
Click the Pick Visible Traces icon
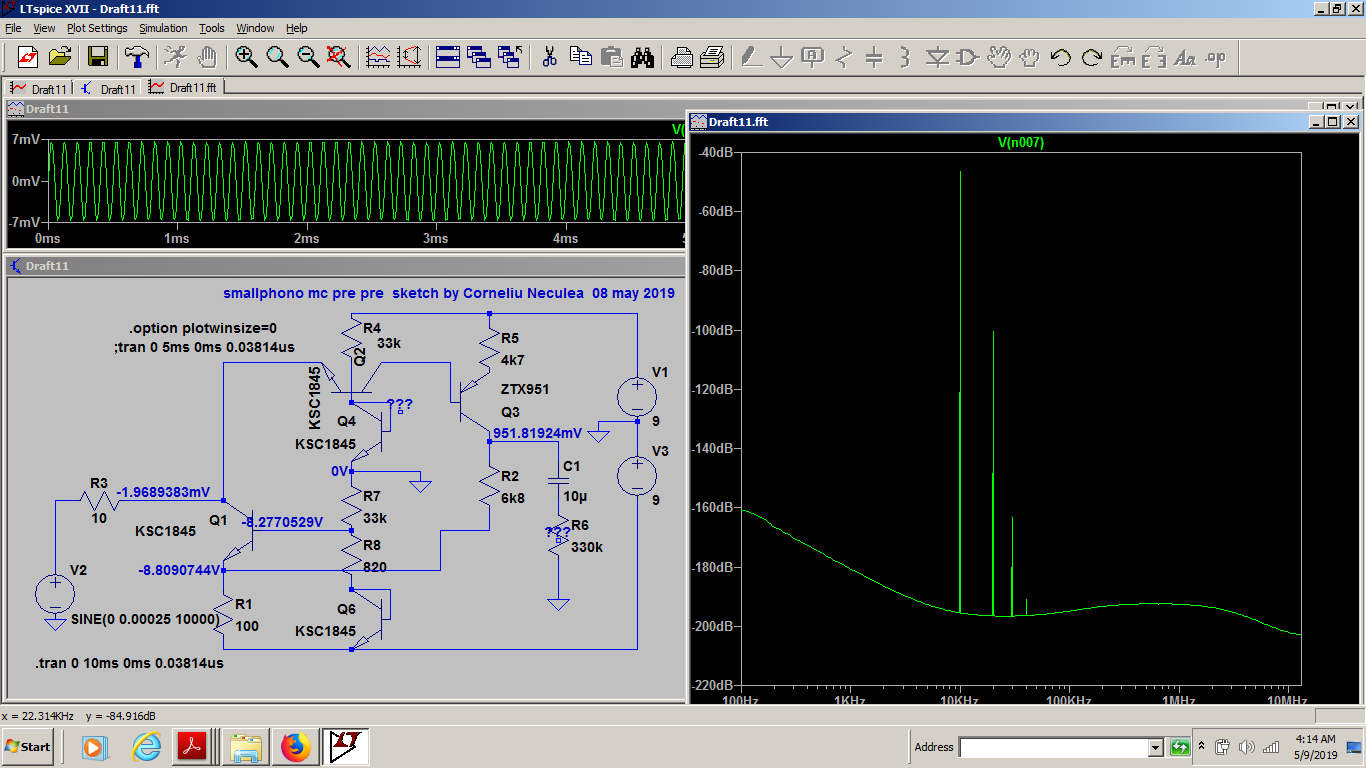(378, 56)
